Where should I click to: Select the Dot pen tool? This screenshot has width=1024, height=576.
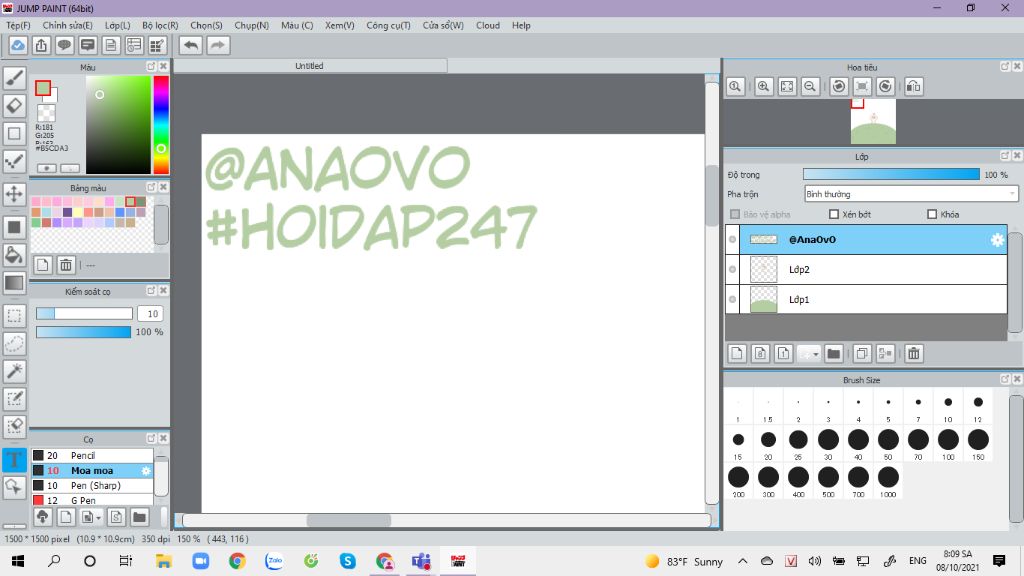14,162
